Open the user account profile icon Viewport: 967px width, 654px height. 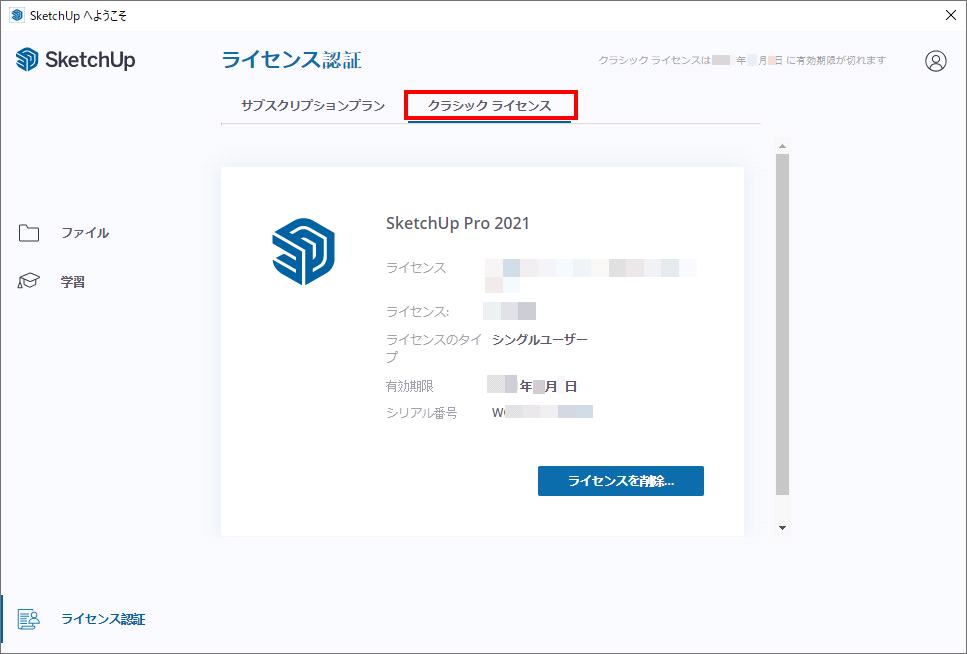pyautogui.click(x=936, y=61)
